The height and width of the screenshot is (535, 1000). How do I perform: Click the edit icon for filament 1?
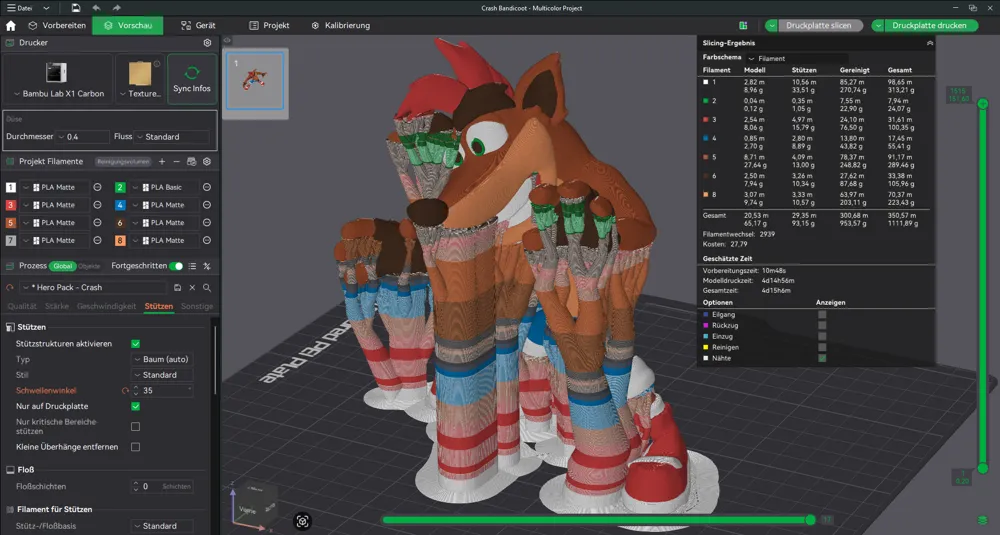[x=98, y=187]
